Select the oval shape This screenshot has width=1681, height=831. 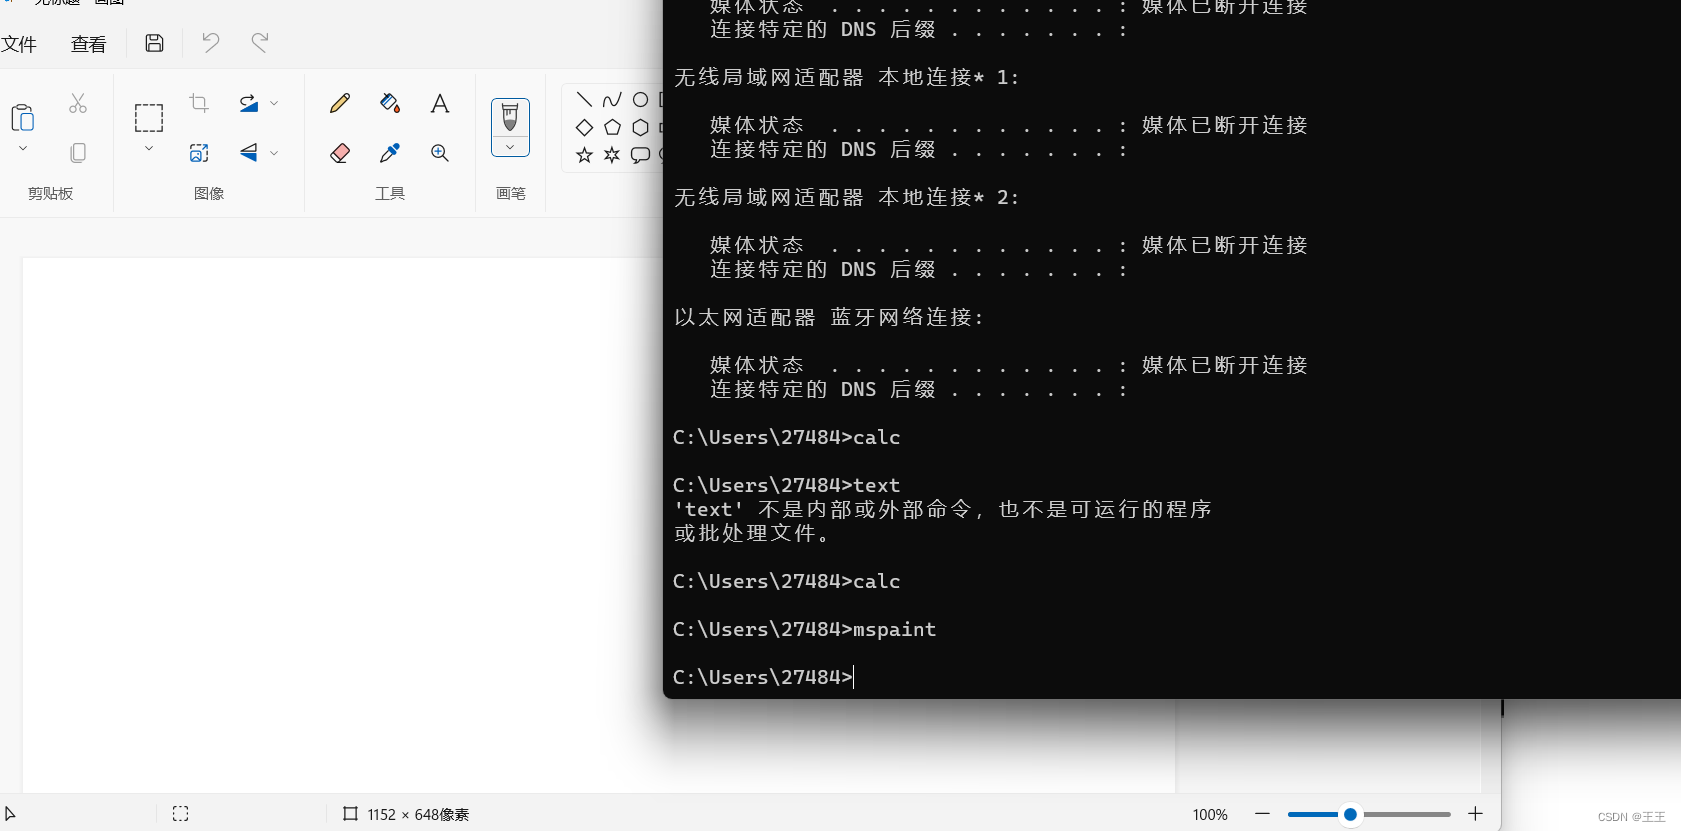click(x=640, y=99)
